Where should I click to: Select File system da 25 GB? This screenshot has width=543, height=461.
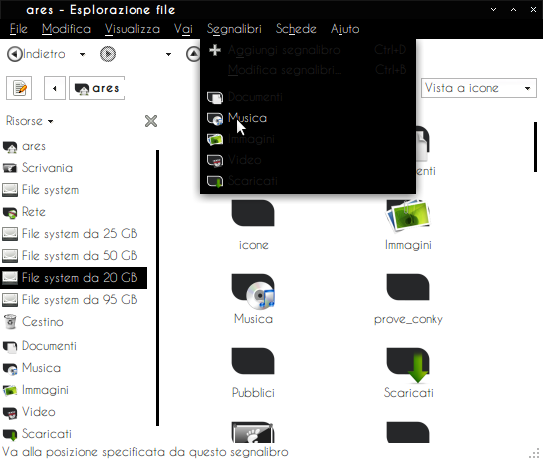73,234
